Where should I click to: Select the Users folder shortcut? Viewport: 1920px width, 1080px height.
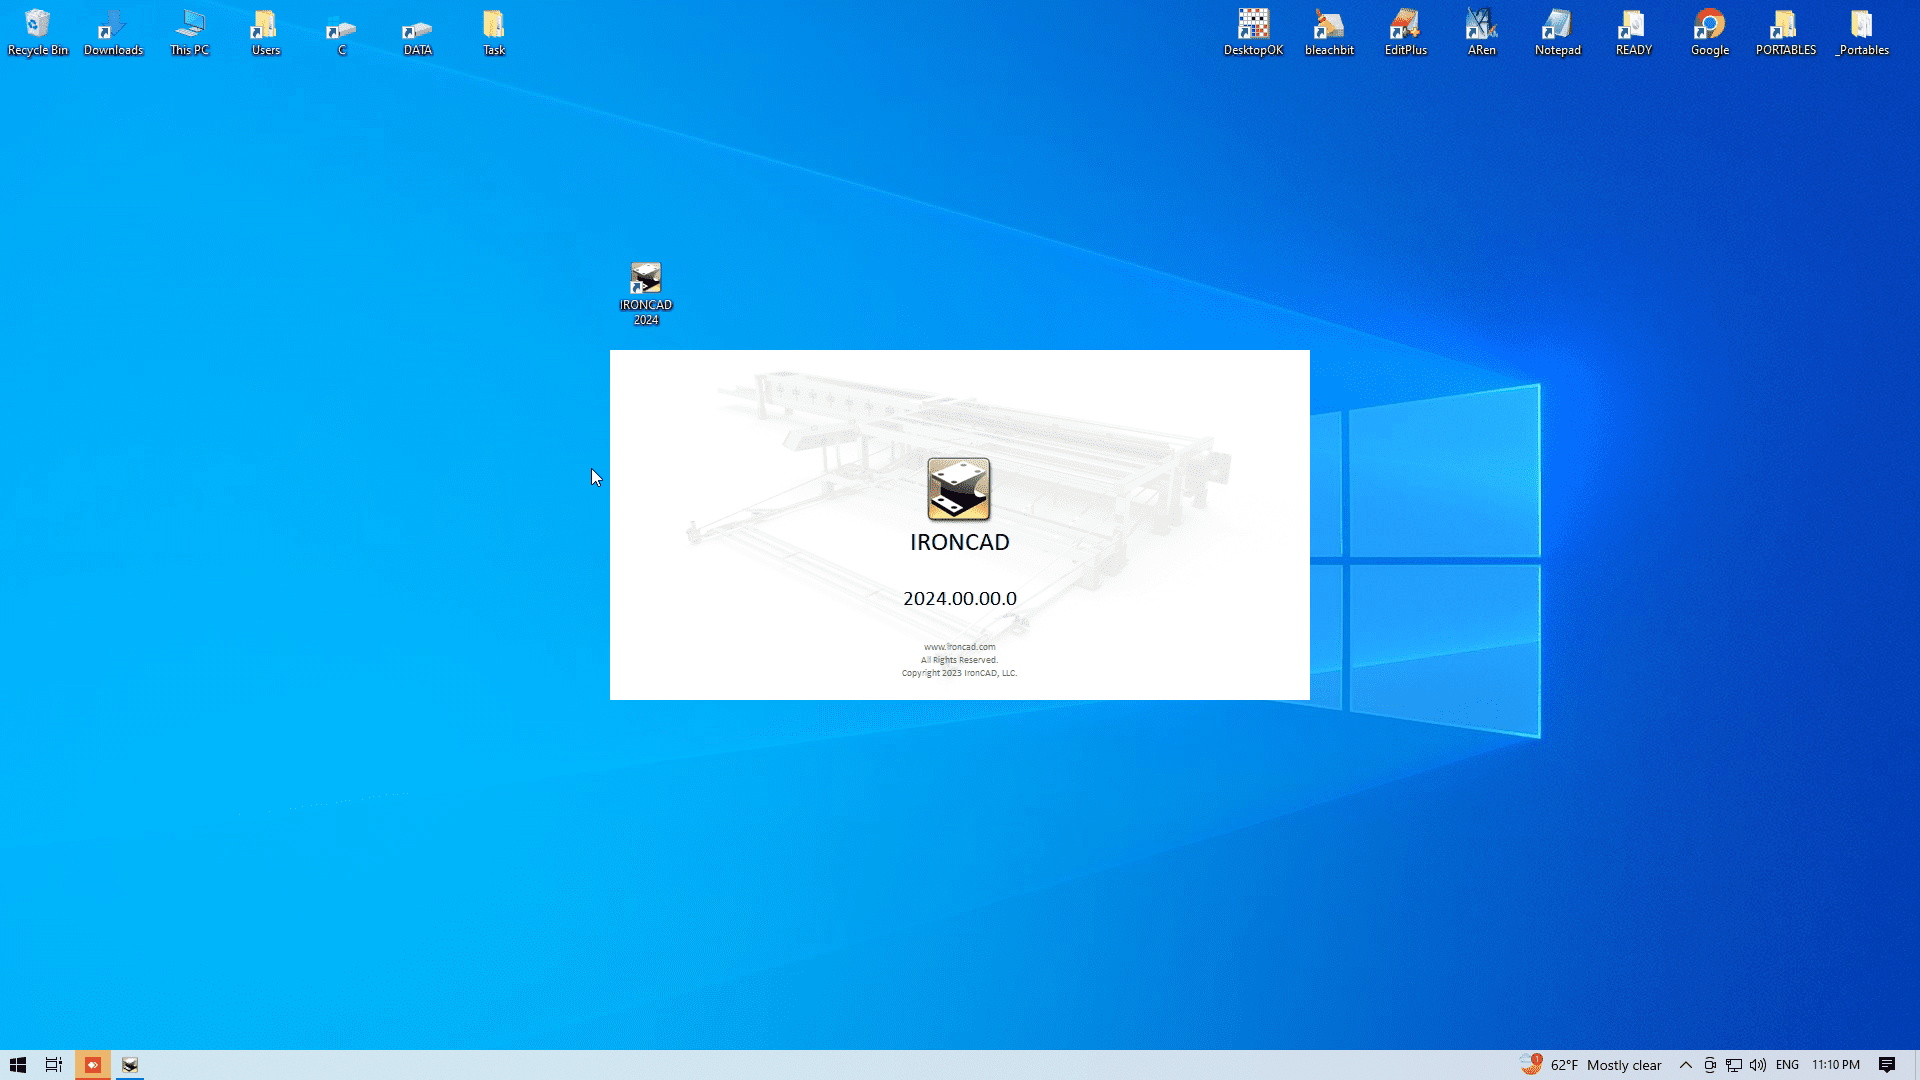point(265,32)
